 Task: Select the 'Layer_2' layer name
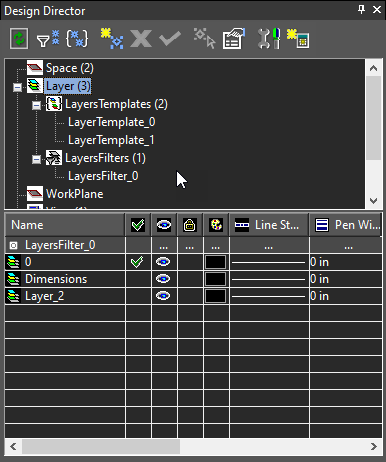(44, 296)
